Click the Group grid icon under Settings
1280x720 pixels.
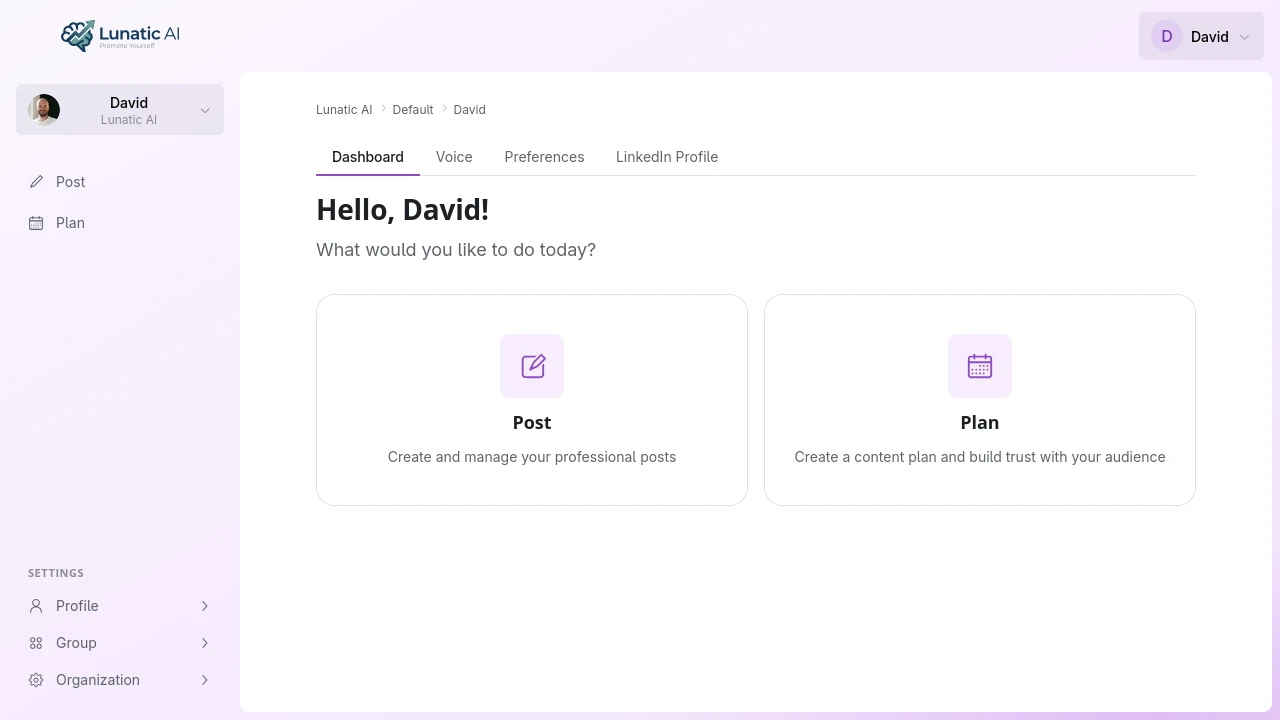tap(35, 642)
